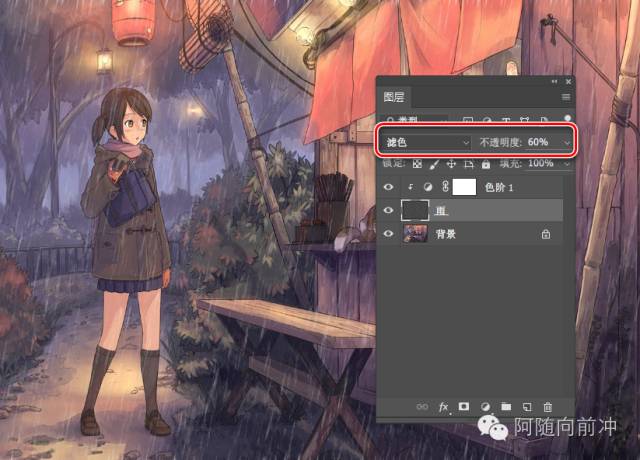Image resolution: width=640 pixels, height=460 pixels.
Task: Click the white mask thumbnail on 色阶 1
Action: point(464,187)
